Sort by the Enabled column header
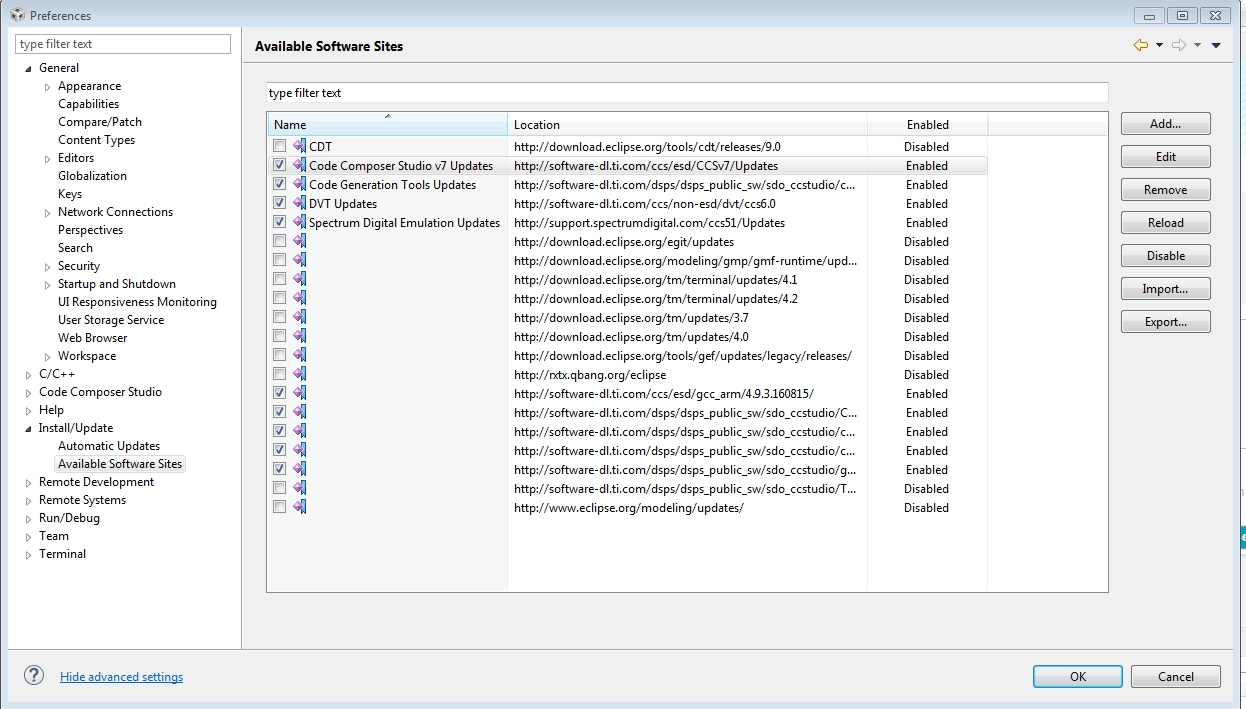The width and height of the screenshot is (1246, 709). (x=927, y=124)
